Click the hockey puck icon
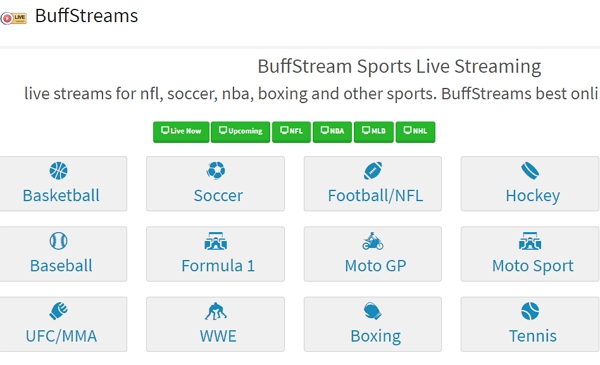 [530, 171]
